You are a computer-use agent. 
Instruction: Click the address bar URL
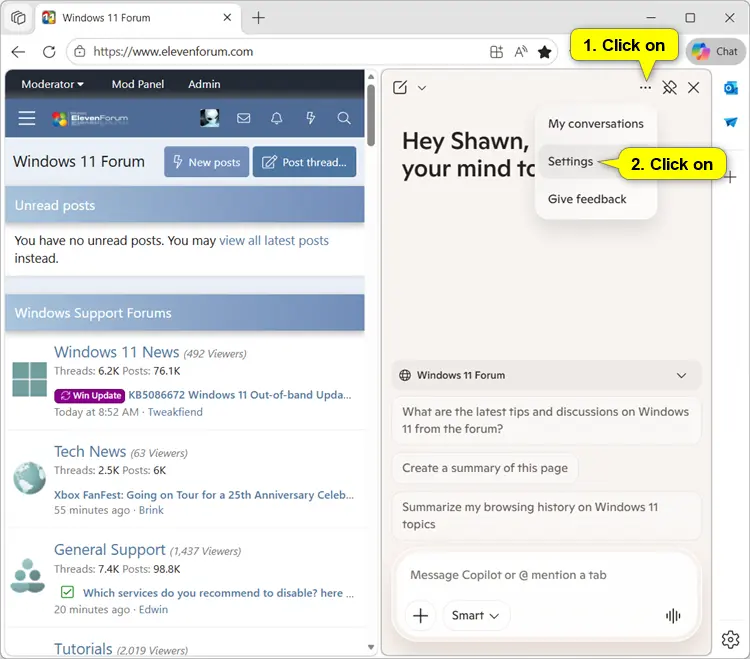tap(173, 52)
